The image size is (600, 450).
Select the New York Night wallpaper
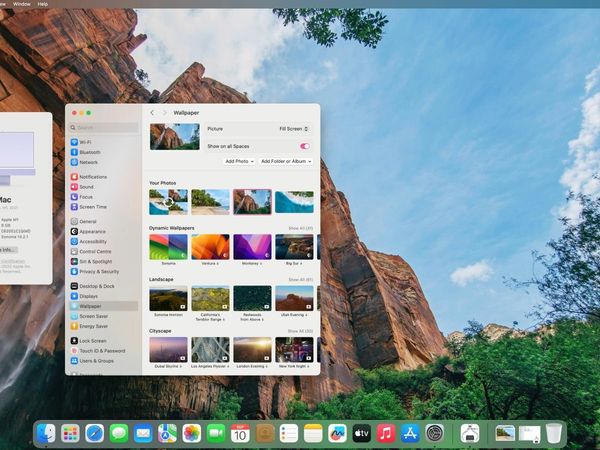click(294, 350)
